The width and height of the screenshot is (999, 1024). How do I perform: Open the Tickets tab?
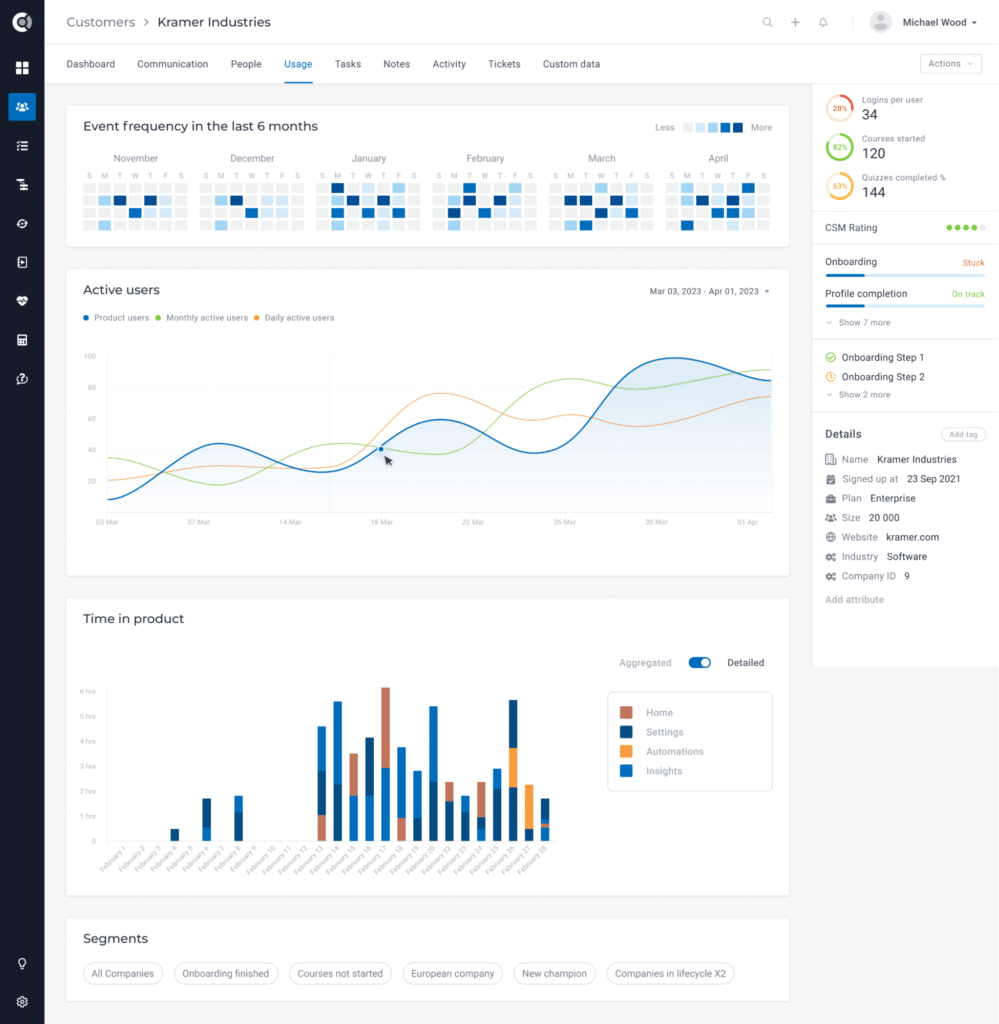[x=504, y=63]
